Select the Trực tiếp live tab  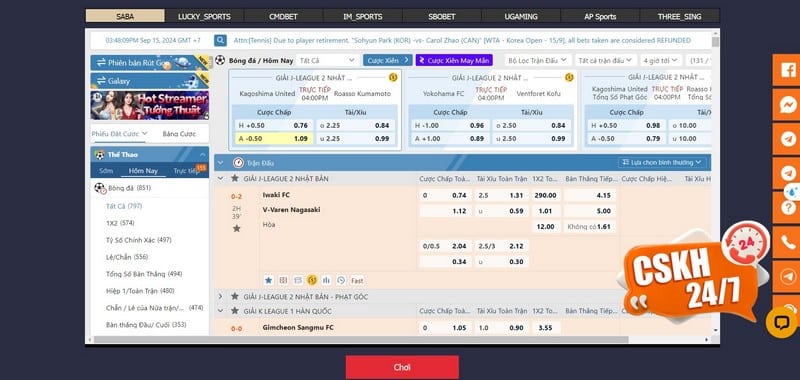[186, 171]
